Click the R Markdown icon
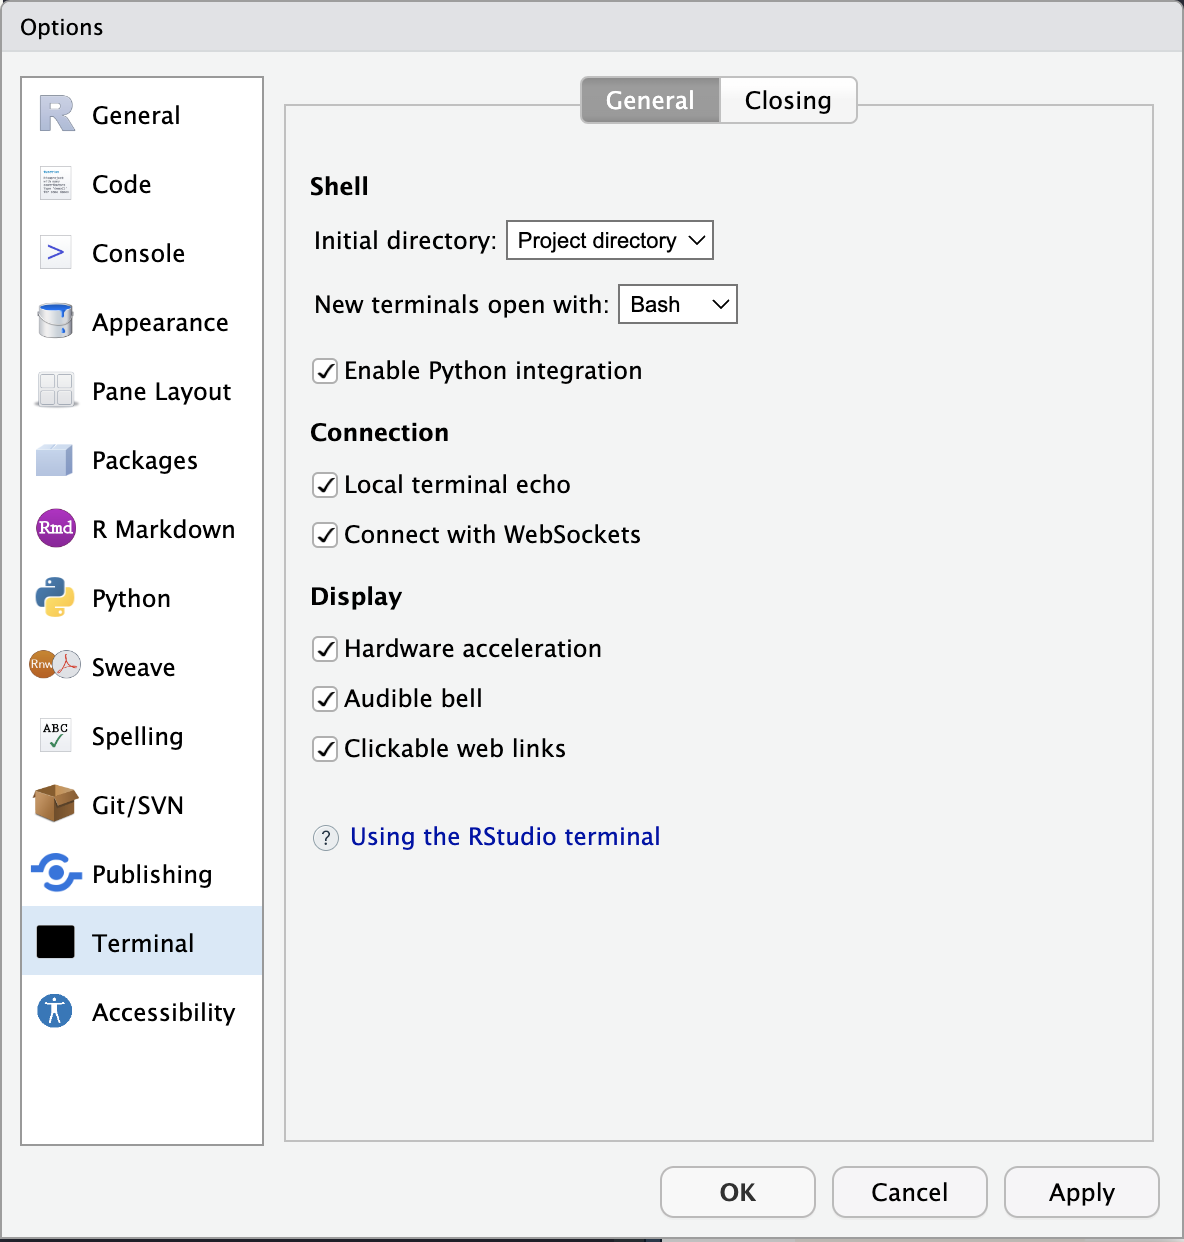1184x1242 pixels. [x=55, y=529]
